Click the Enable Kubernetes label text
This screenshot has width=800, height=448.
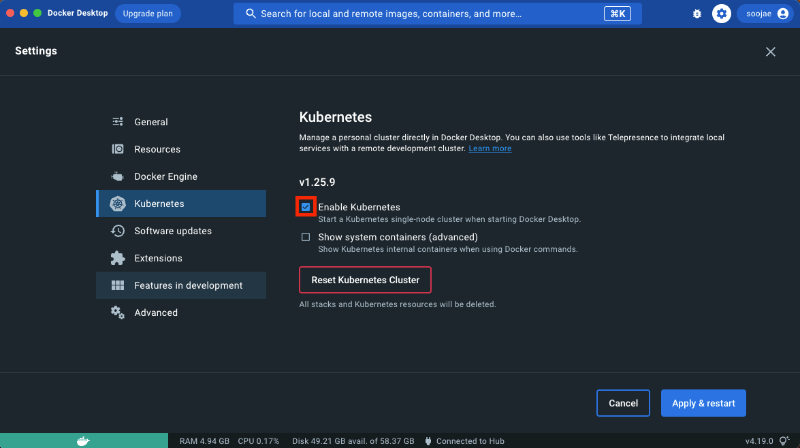[x=359, y=207]
